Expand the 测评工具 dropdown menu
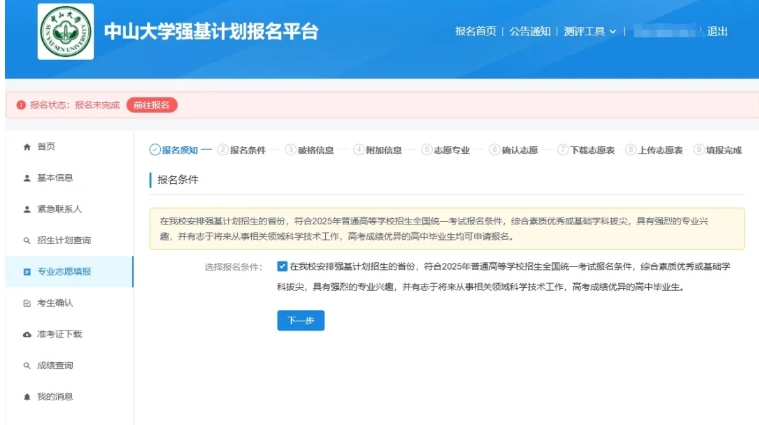759x425 pixels. pos(590,31)
